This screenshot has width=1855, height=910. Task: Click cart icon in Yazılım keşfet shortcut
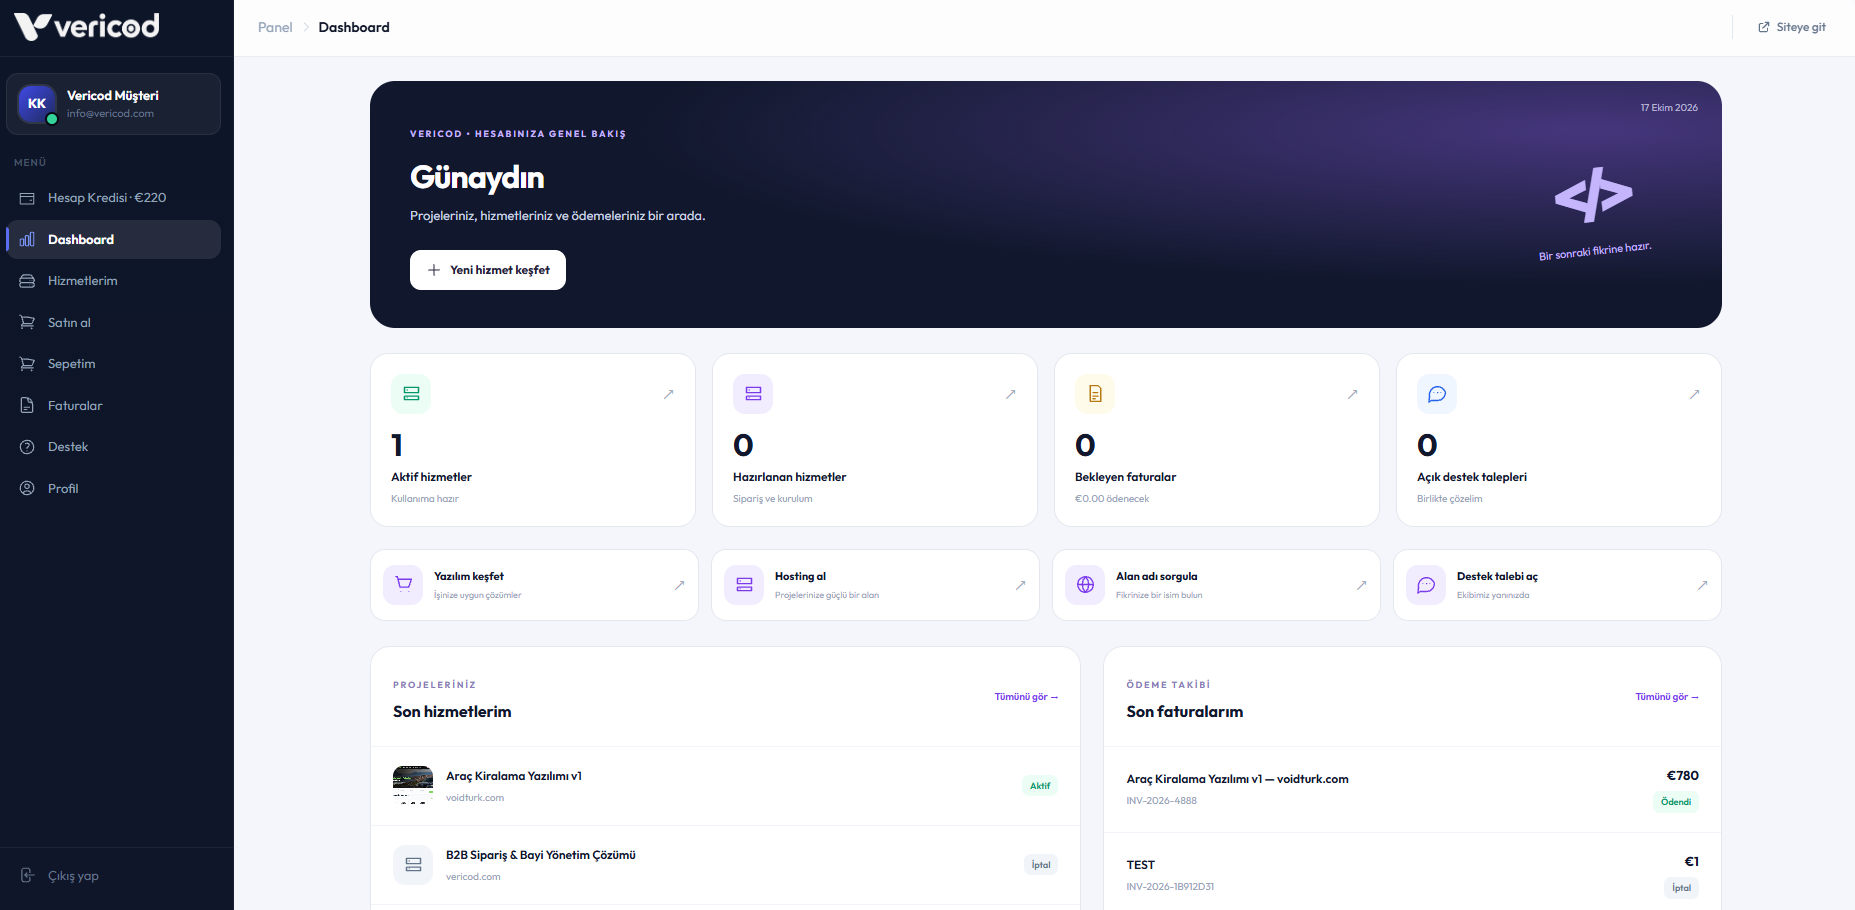(404, 585)
